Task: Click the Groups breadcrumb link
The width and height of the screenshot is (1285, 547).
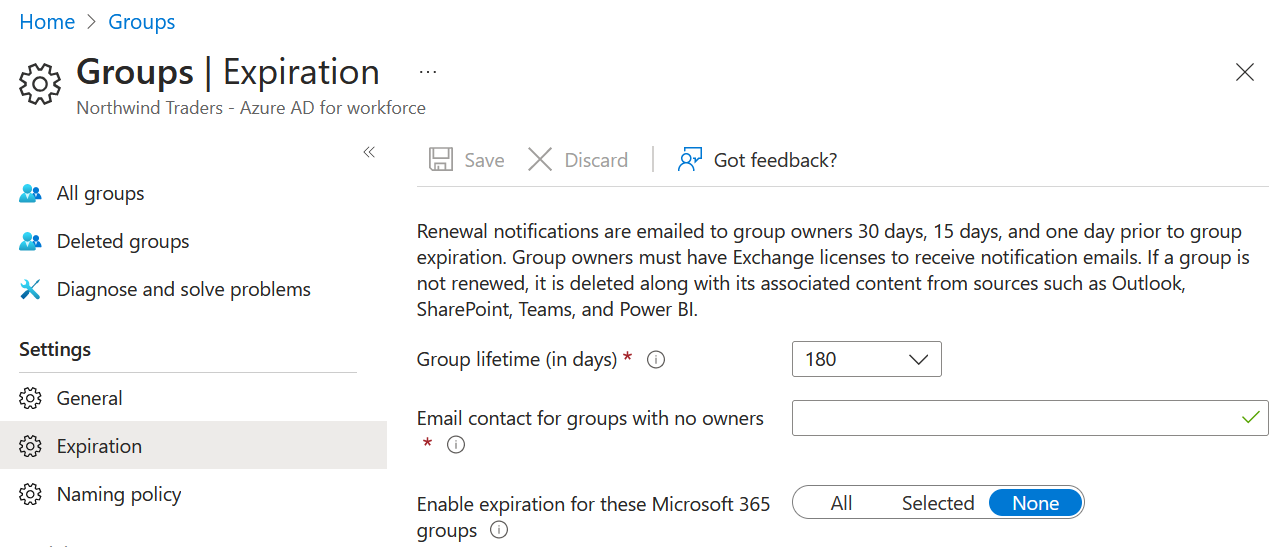Action: 142,22
